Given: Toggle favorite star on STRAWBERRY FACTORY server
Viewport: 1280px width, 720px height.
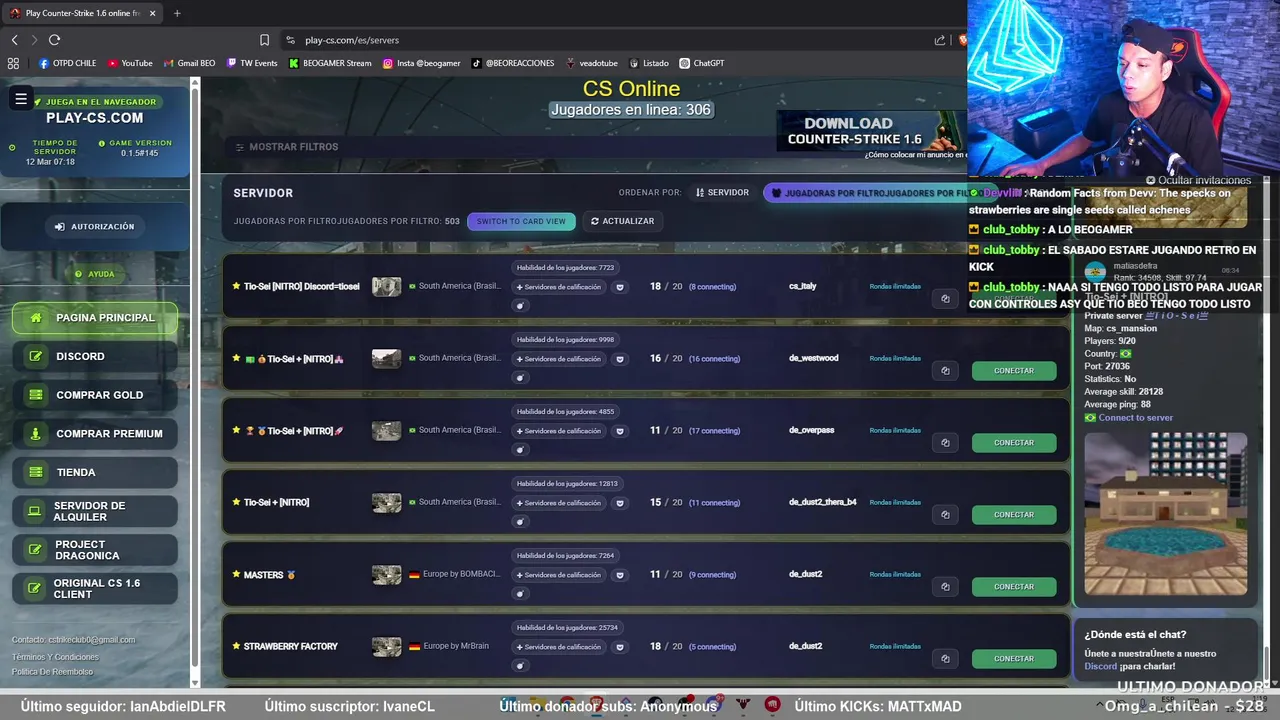Looking at the screenshot, I should pyautogui.click(x=236, y=646).
